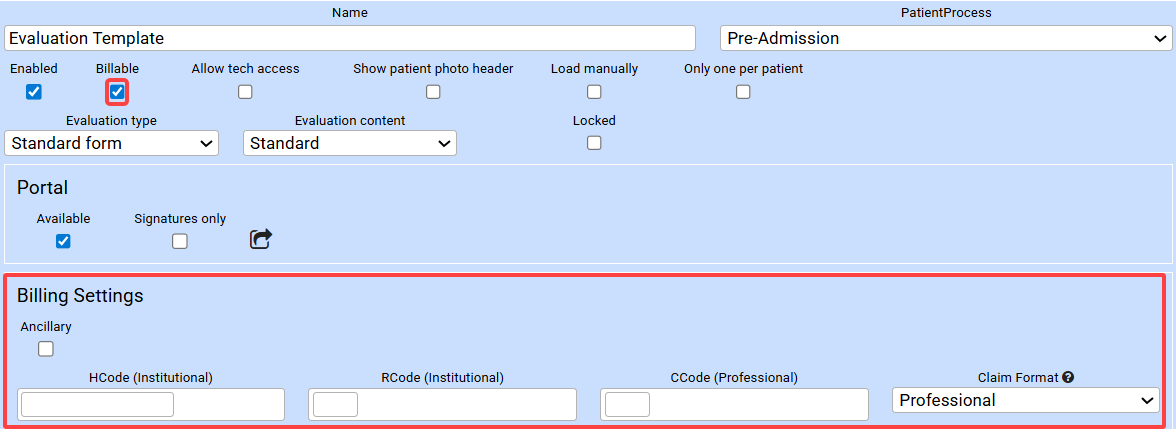Open the PatientProcess dropdown
The height and width of the screenshot is (429, 1176).
click(945, 38)
